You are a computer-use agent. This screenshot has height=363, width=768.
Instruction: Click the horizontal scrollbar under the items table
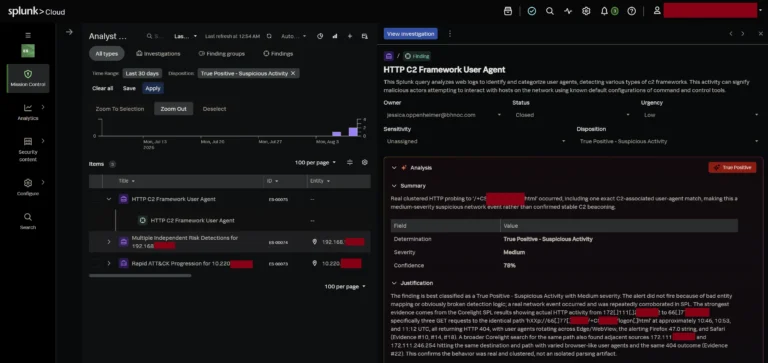(140, 275)
